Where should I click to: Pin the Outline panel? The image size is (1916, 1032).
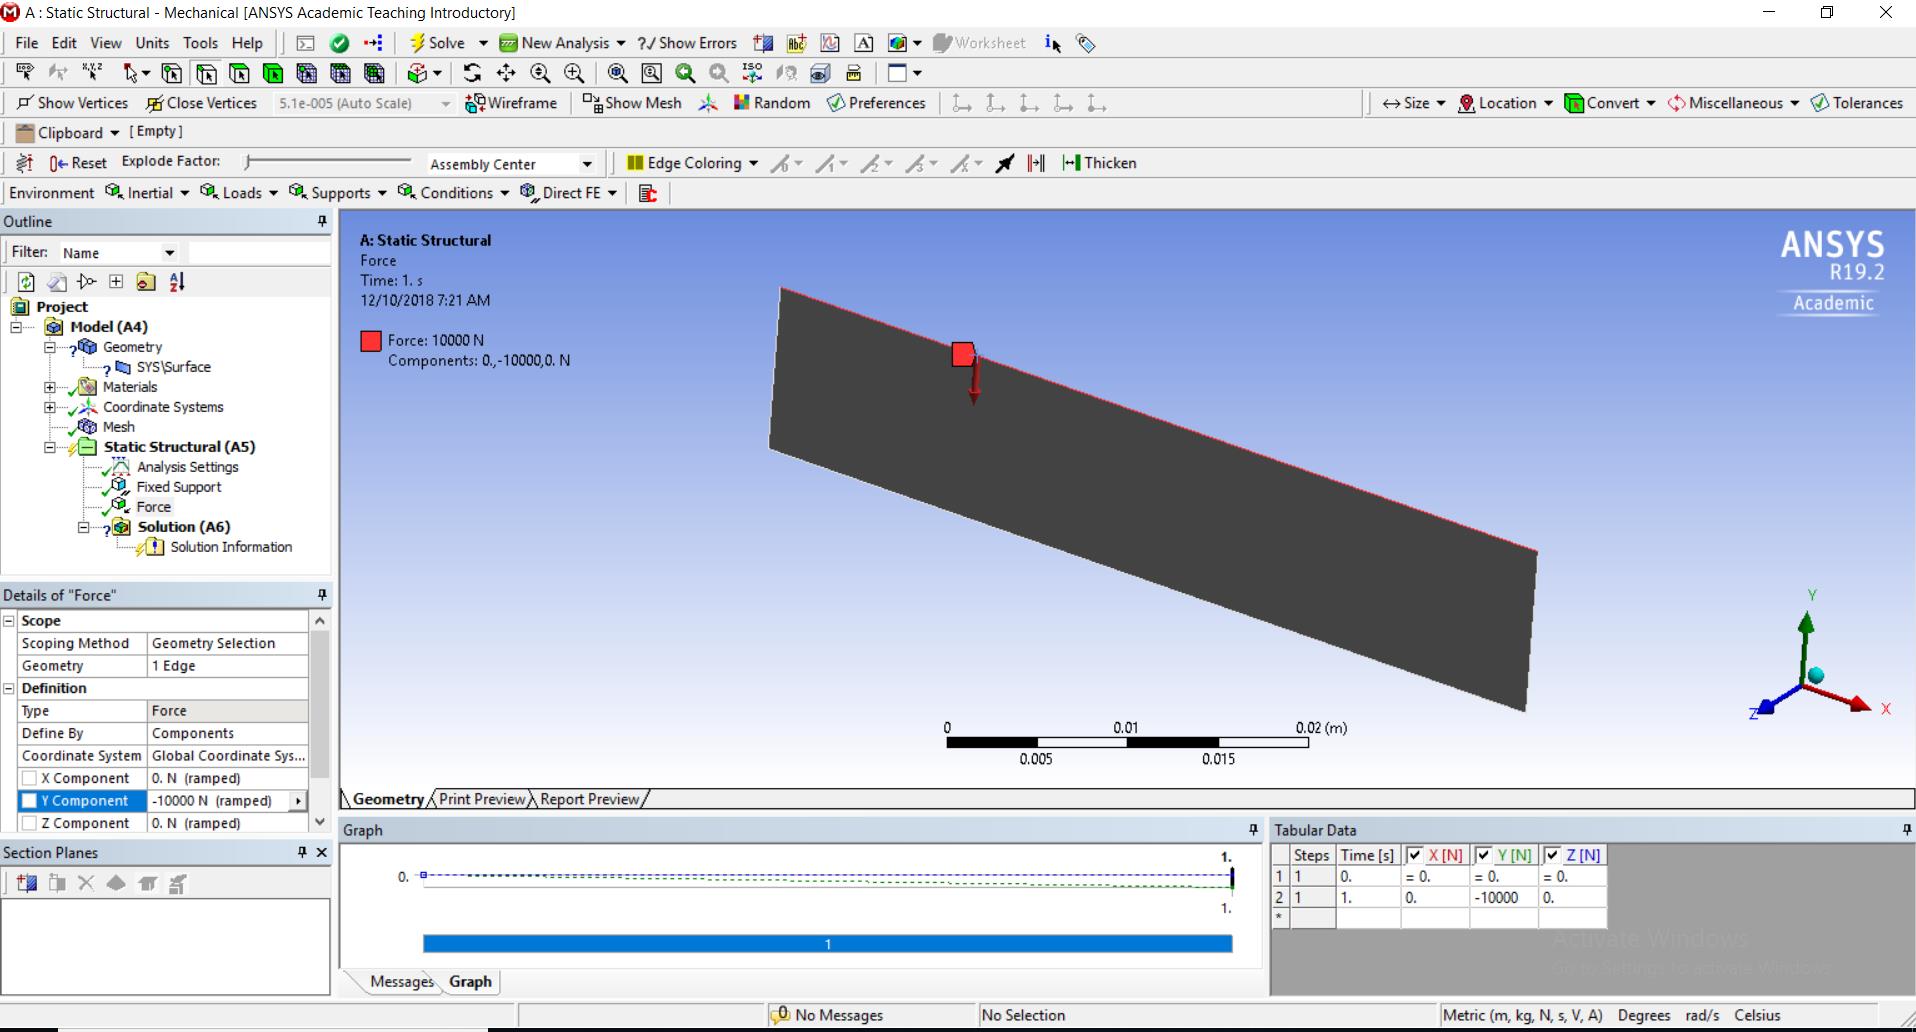coord(322,221)
